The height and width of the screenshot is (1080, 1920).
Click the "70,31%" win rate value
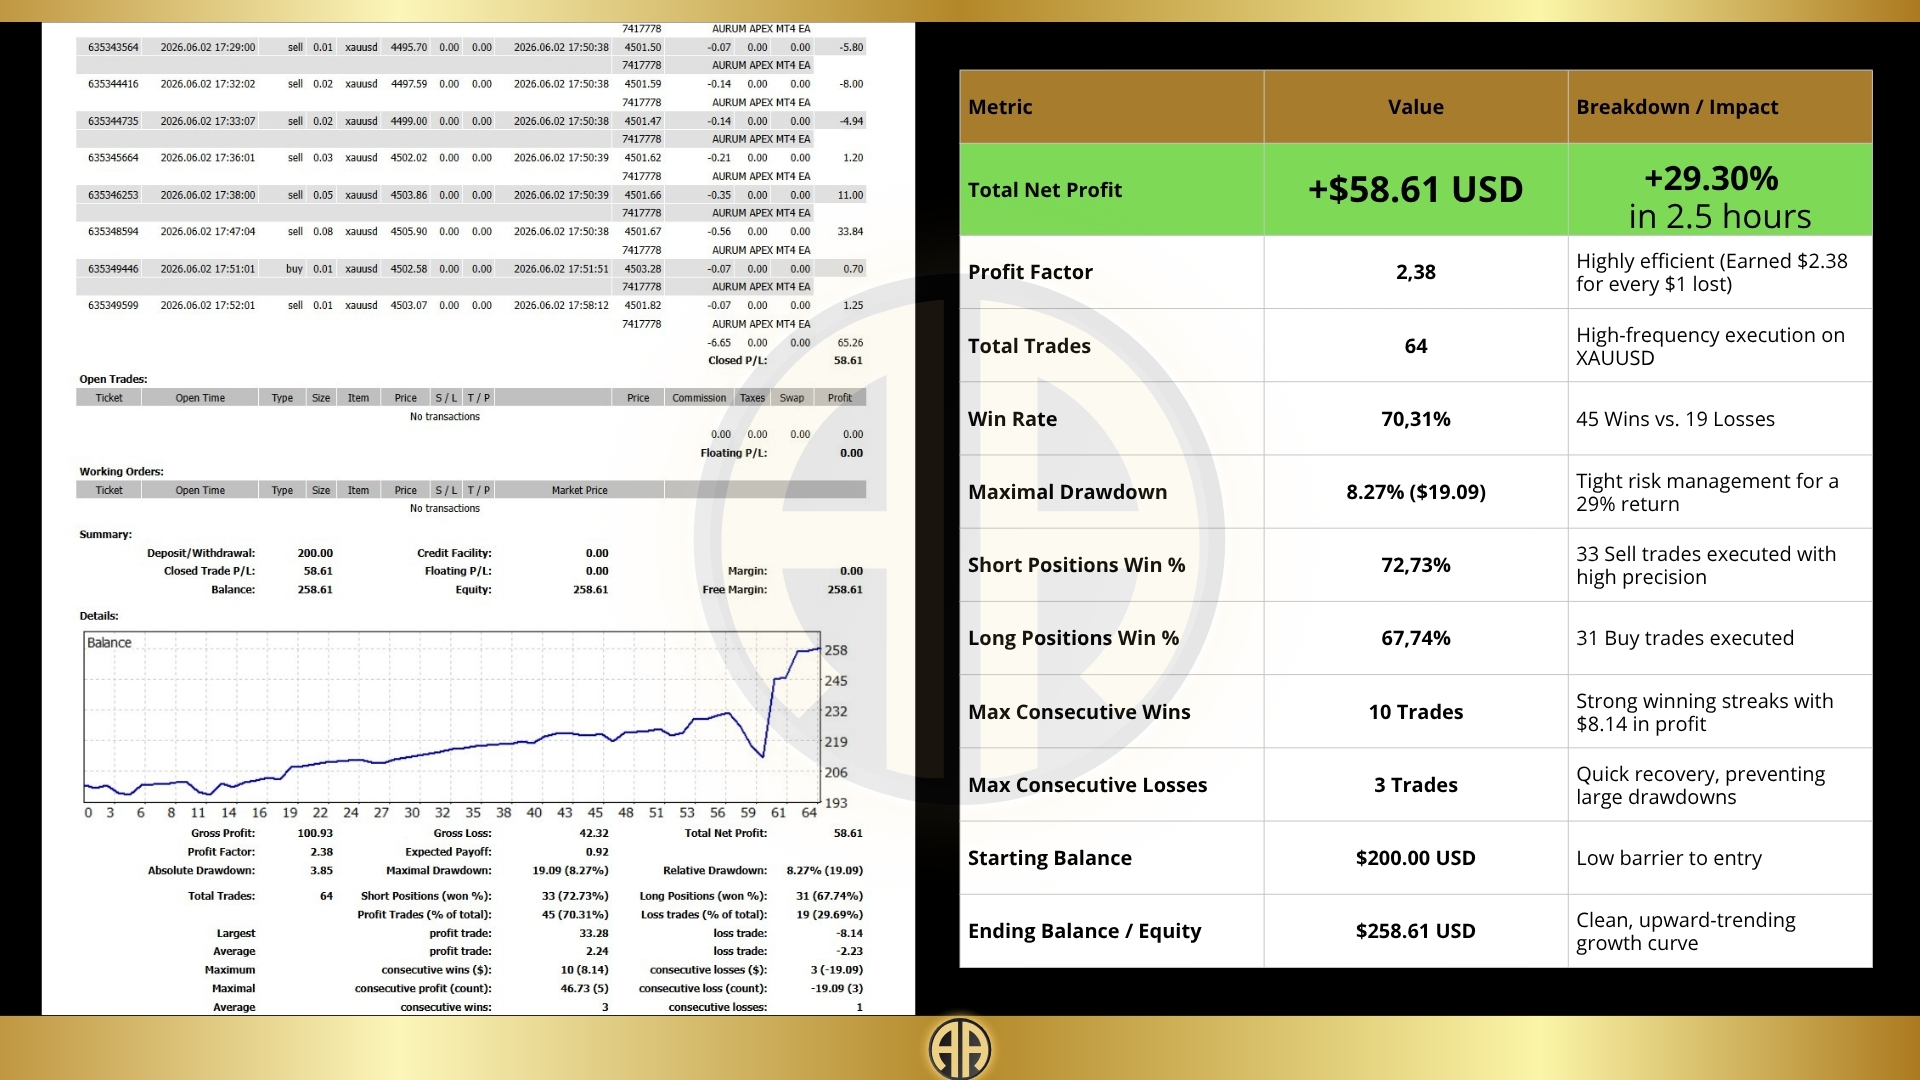click(x=1415, y=419)
